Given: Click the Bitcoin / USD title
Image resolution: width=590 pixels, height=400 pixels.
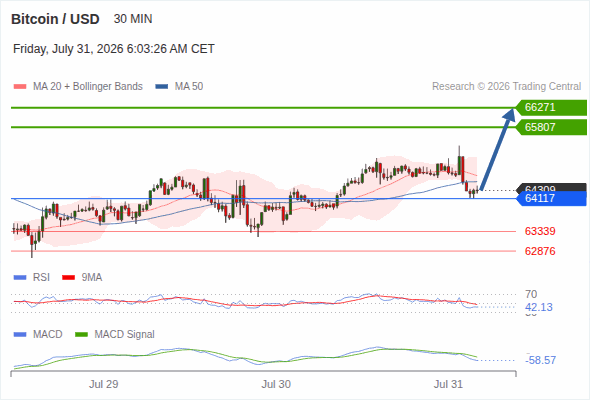Looking at the screenshot, I should point(55,19).
